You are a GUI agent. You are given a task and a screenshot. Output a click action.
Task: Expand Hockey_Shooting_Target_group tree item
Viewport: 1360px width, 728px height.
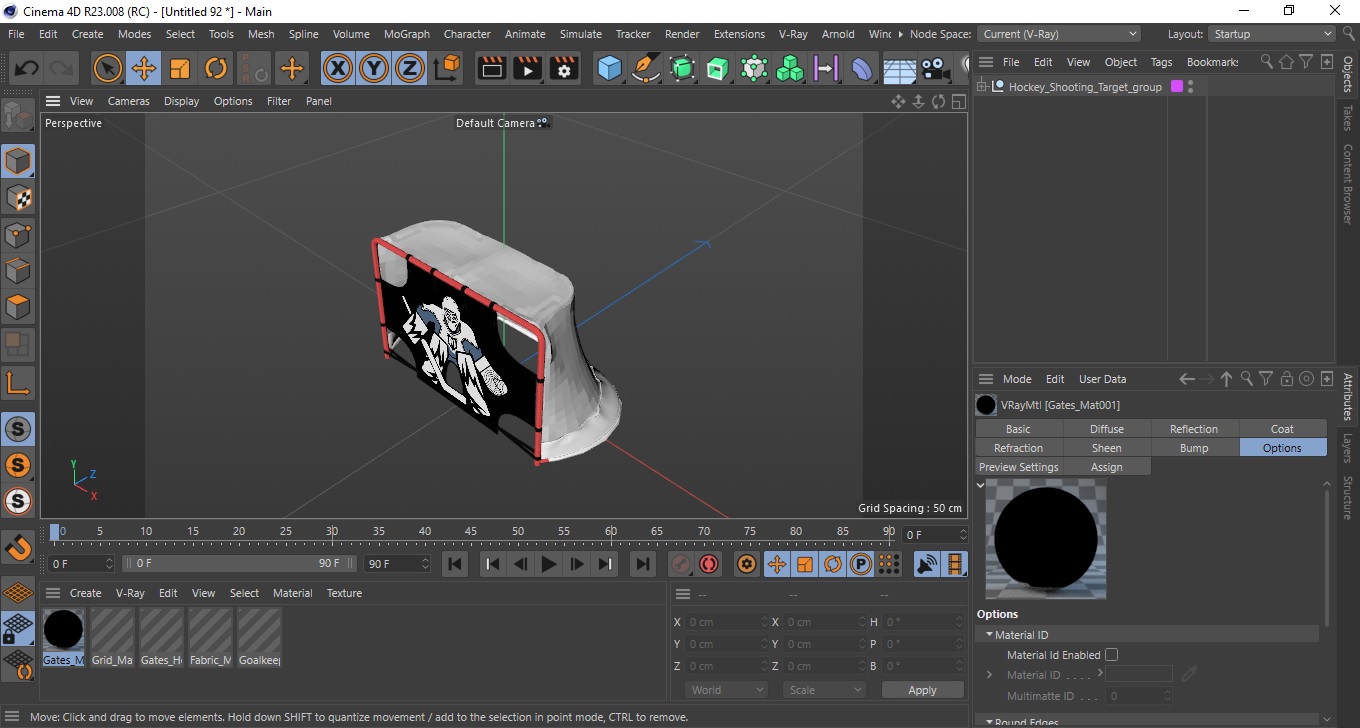pyautogui.click(x=982, y=87)
